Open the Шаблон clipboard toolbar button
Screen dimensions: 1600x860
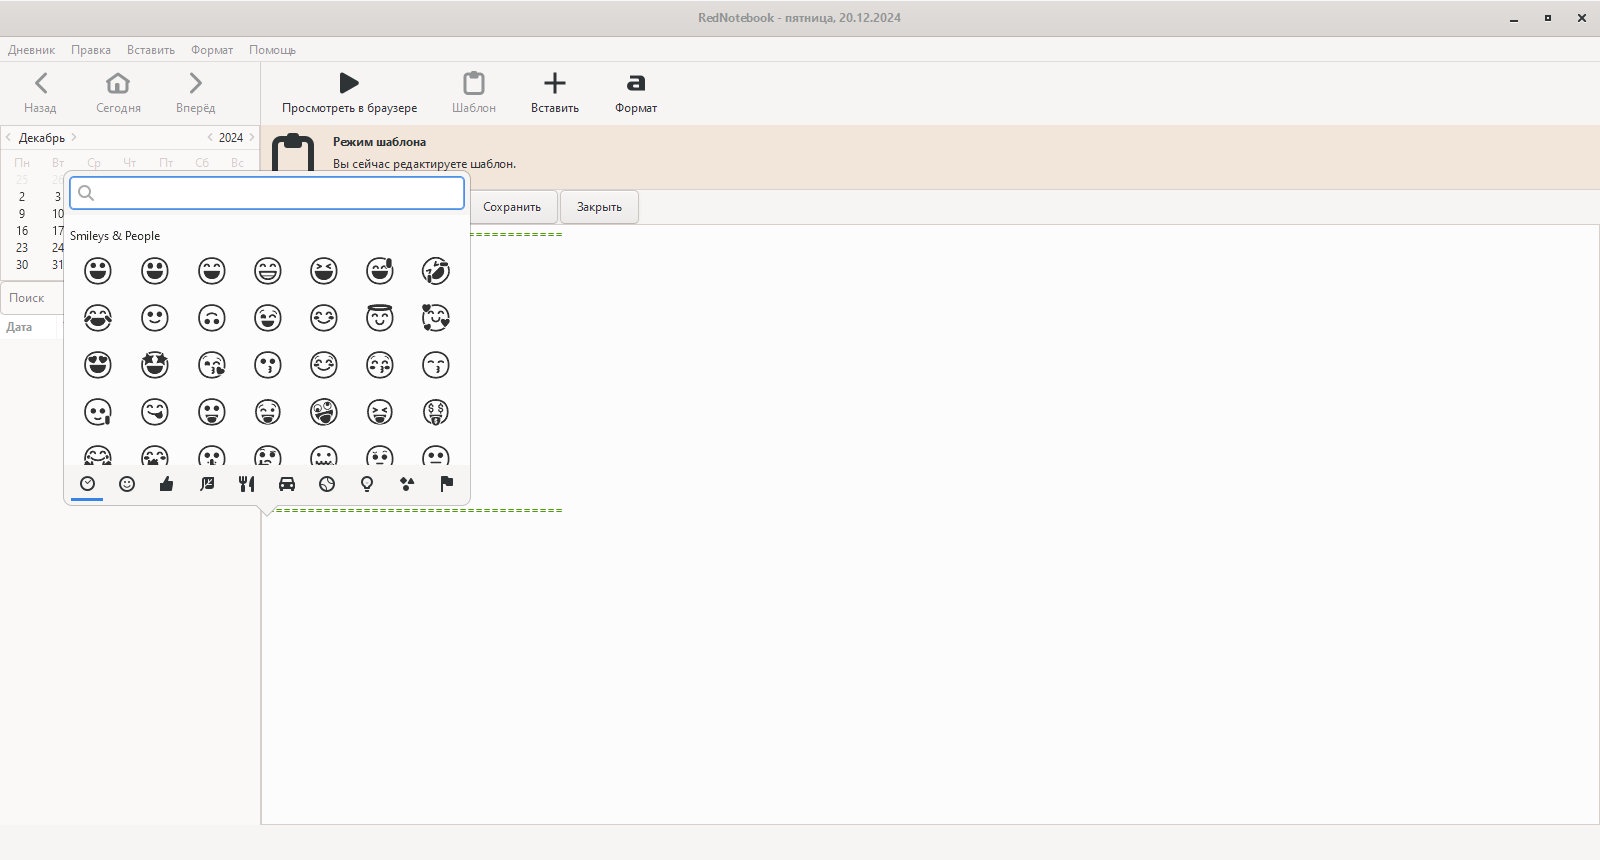(474, 93)
